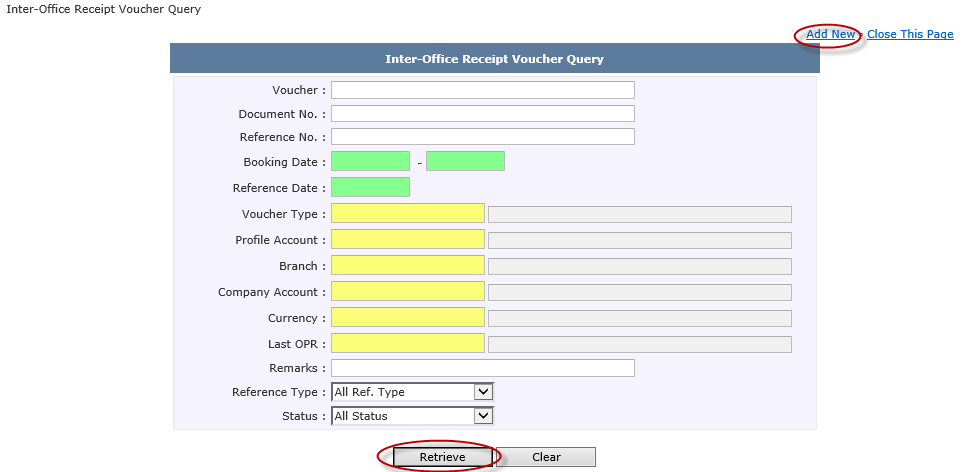
Task: Focus the Voucher text field
Action: 482,90
